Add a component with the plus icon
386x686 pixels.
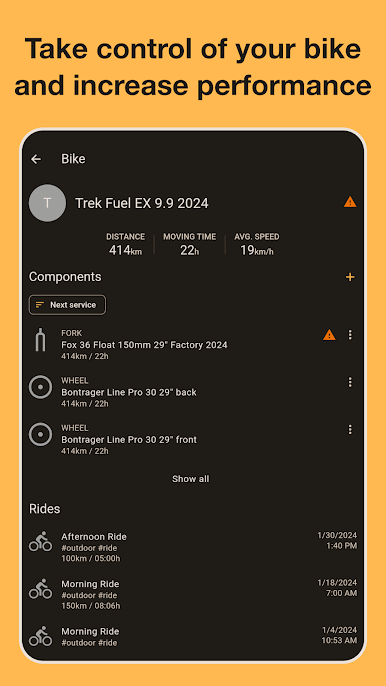(x=350, y=277)
